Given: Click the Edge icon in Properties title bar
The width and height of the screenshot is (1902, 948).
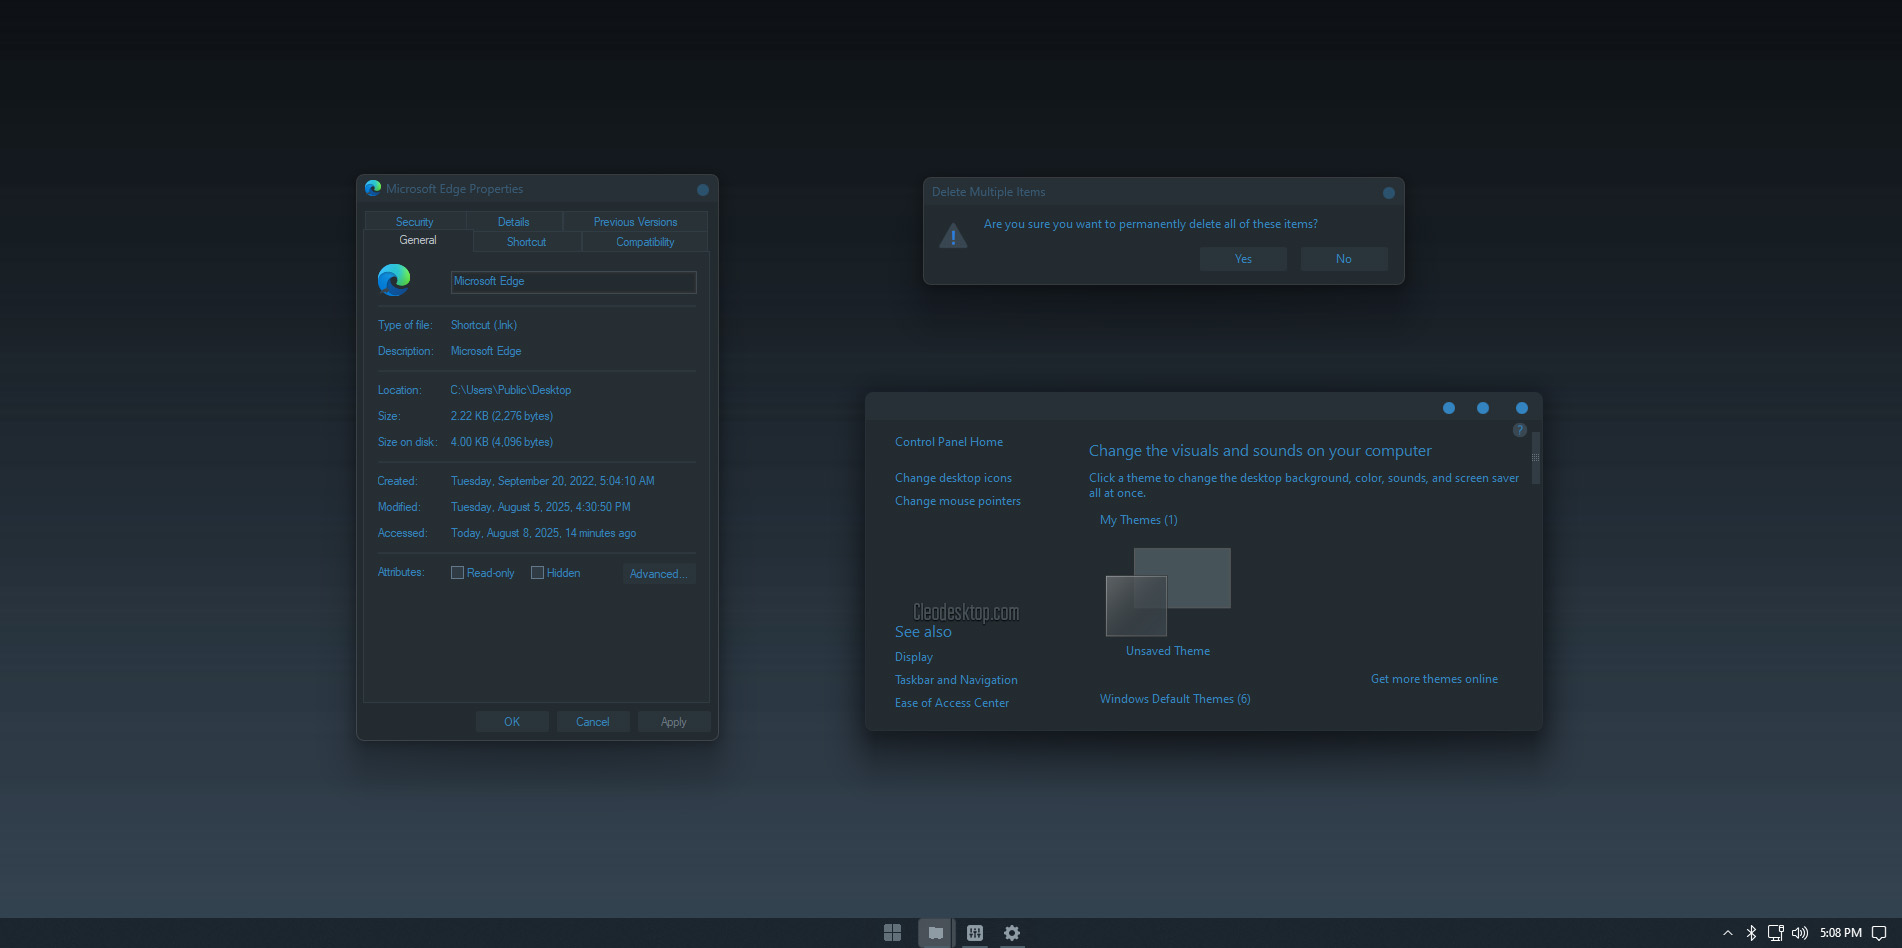Looking at the screenshot, I should pos(373,188).
